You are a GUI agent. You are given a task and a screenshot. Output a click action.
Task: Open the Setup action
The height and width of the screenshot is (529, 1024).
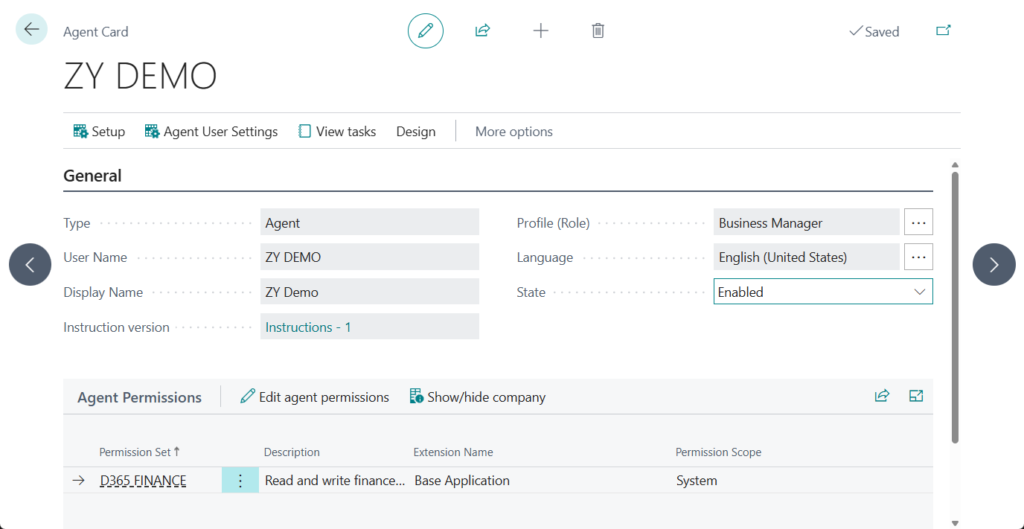click(99, 131)
